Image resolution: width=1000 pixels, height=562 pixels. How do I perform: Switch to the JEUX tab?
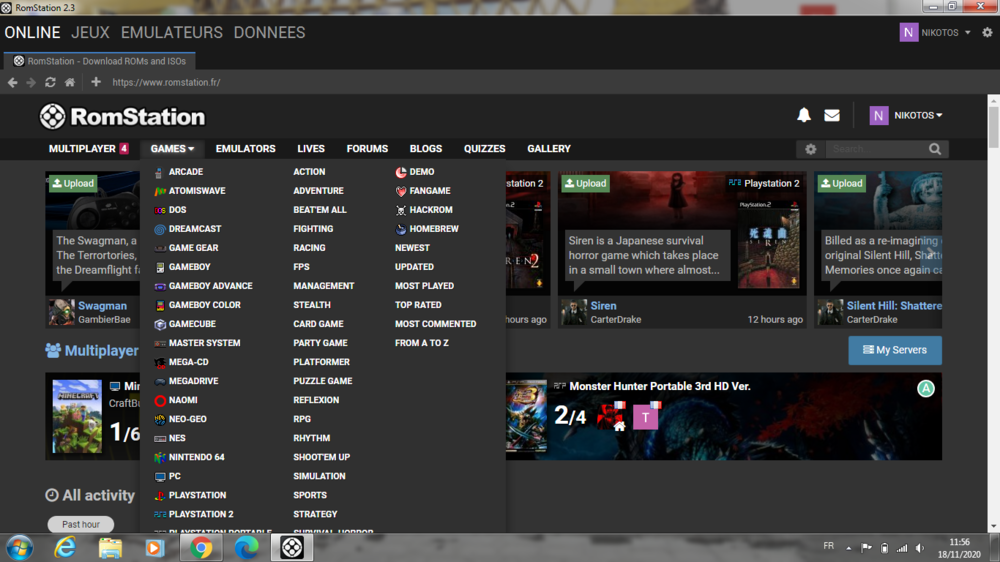coord(90,33)
